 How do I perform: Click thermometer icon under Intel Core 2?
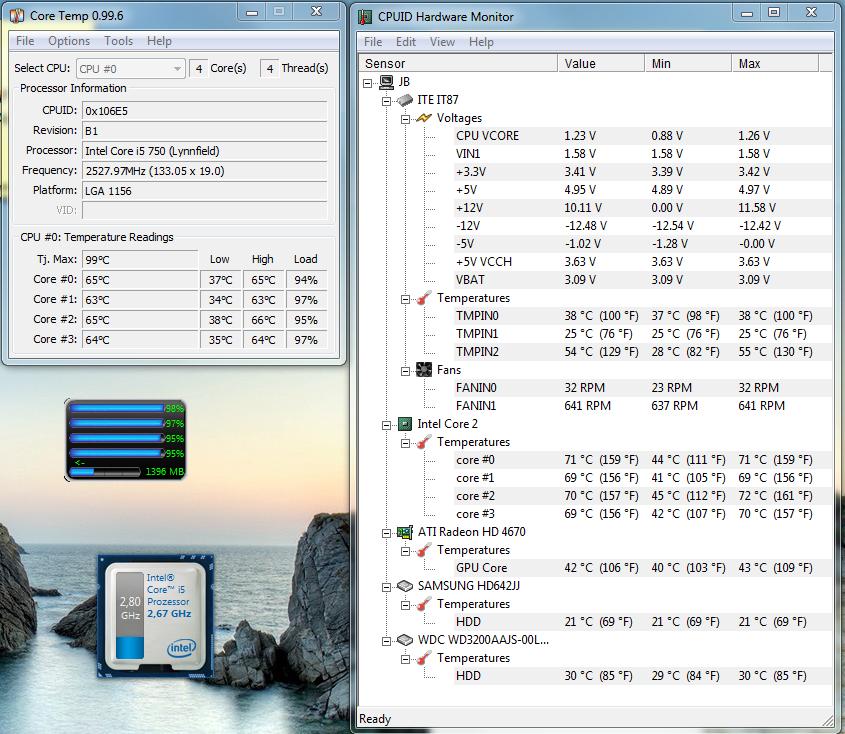coord(424,442)
